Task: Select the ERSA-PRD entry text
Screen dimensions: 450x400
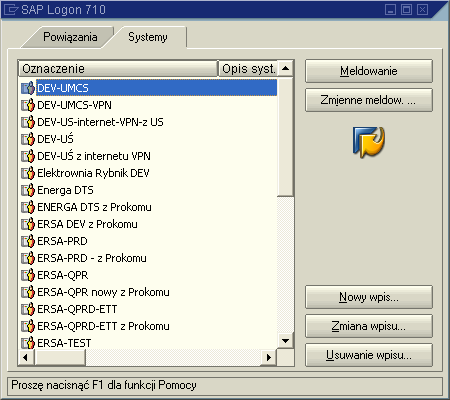Action: click(x=62, y=241)
